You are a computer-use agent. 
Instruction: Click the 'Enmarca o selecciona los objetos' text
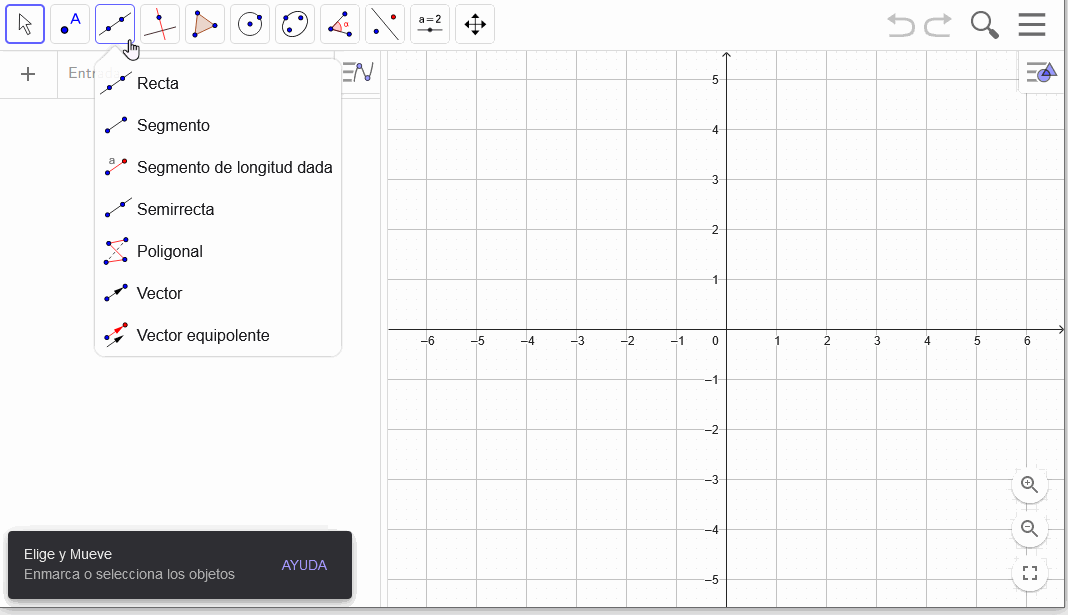(x=129, y=574)
